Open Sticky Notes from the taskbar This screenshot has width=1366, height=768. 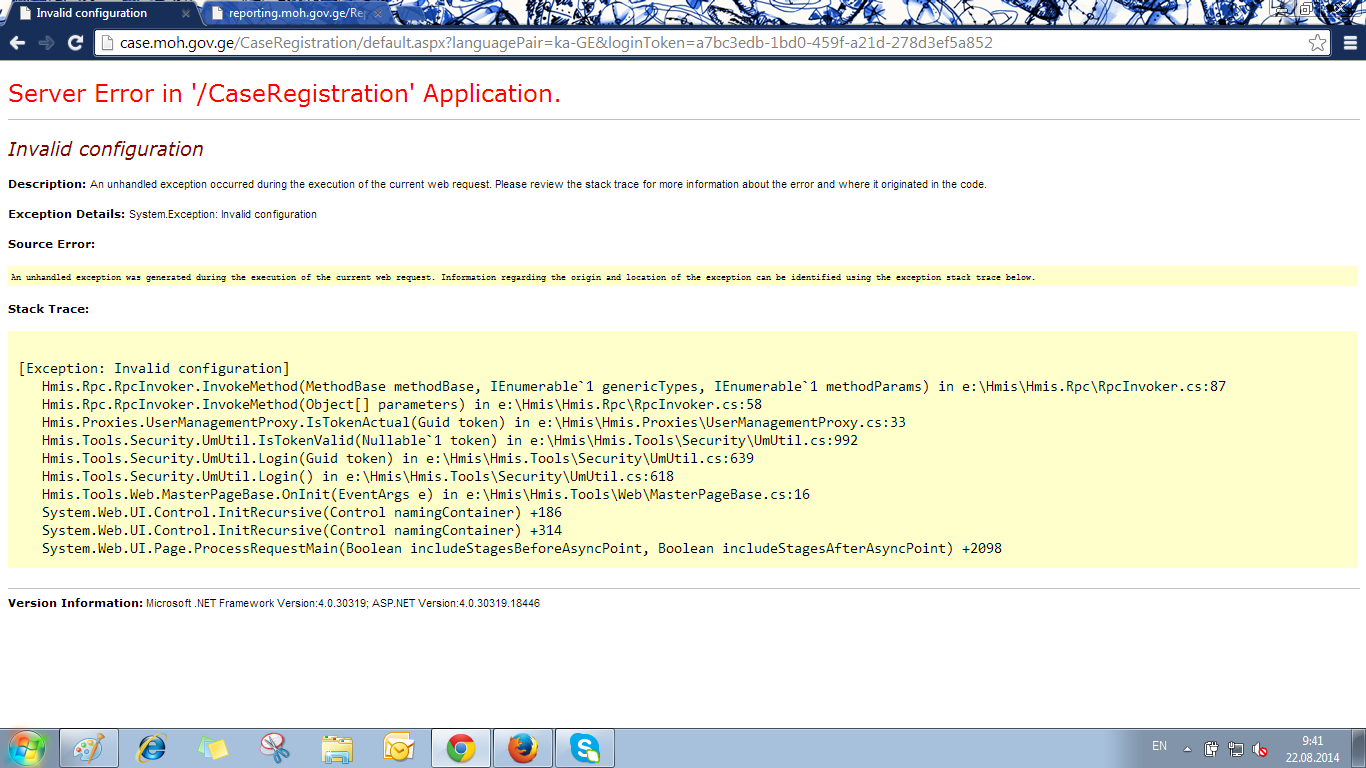click(213, 748)
